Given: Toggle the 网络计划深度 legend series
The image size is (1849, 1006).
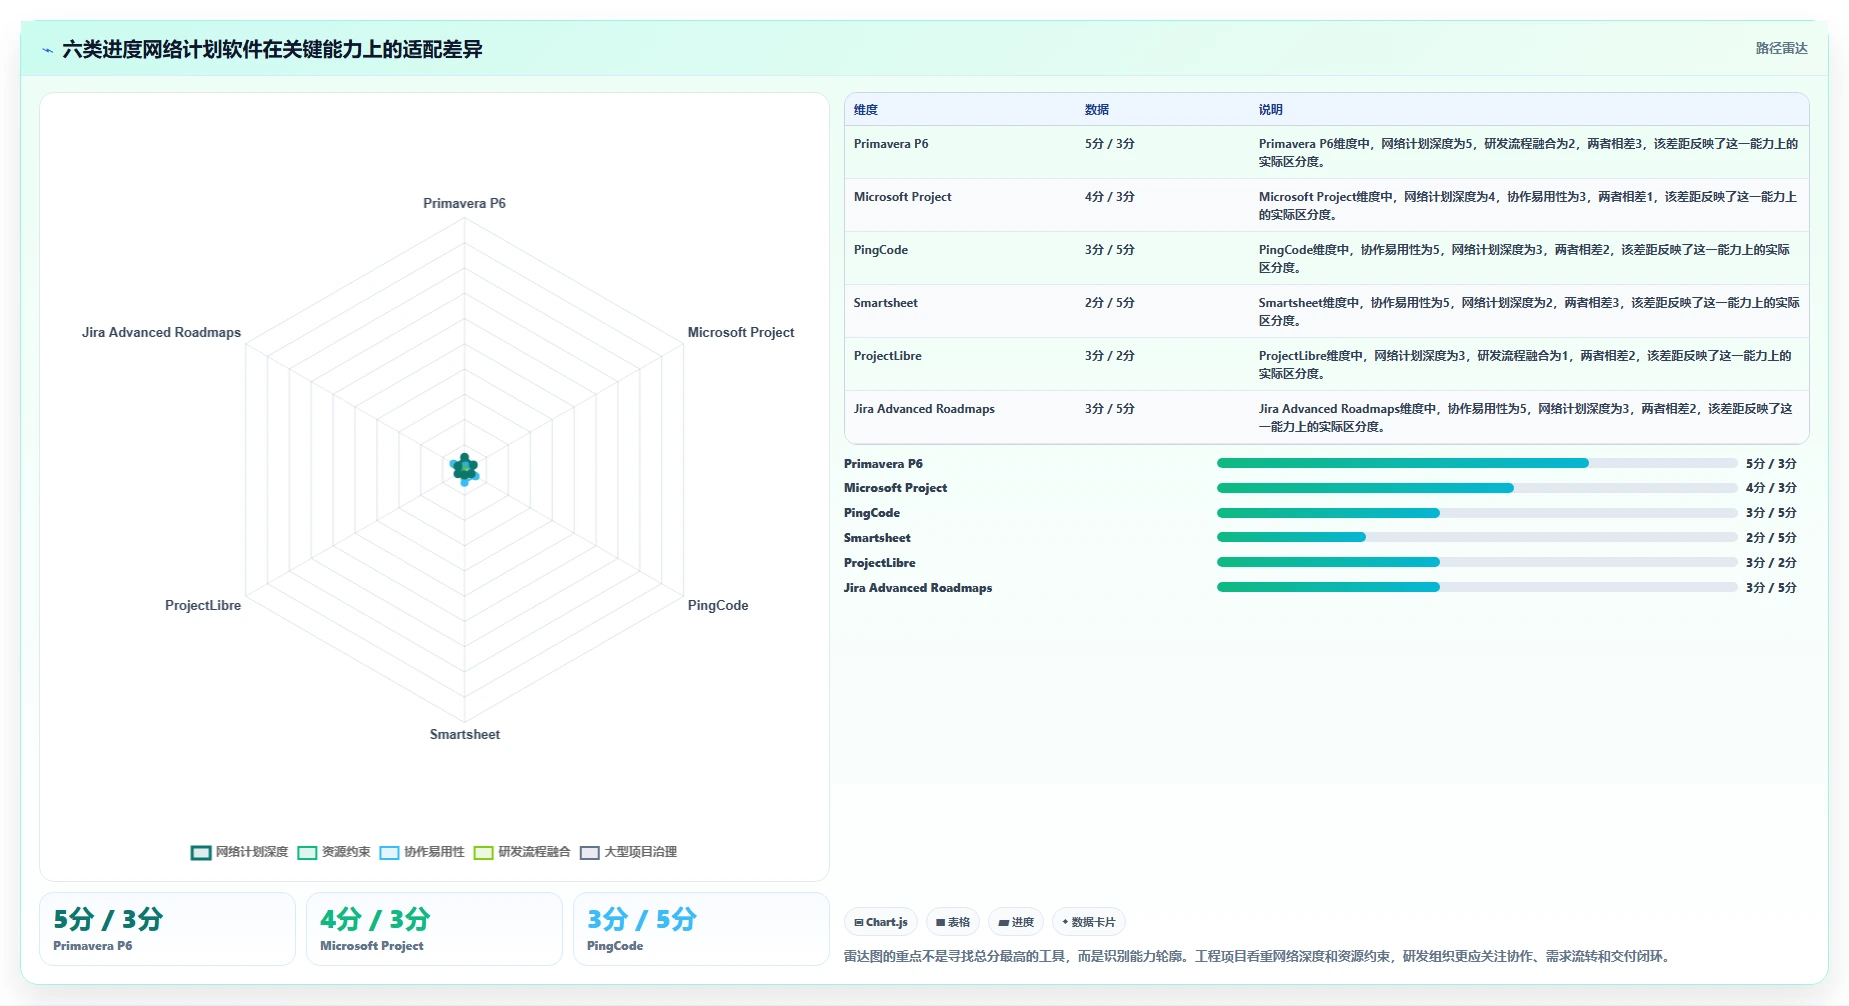Looking at the screenshot, I should pyautogui.click(x=239, y=852).
